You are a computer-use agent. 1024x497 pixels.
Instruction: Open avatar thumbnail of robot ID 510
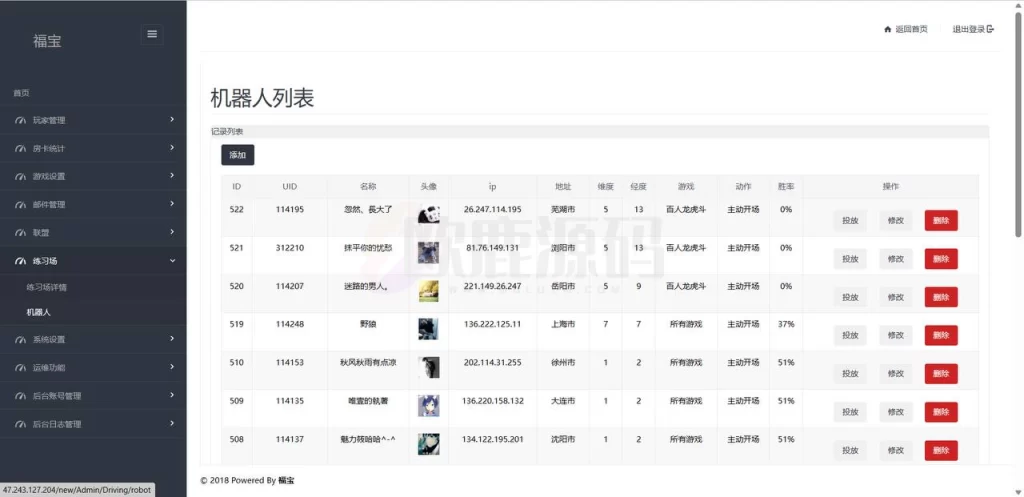pos(428,367)
